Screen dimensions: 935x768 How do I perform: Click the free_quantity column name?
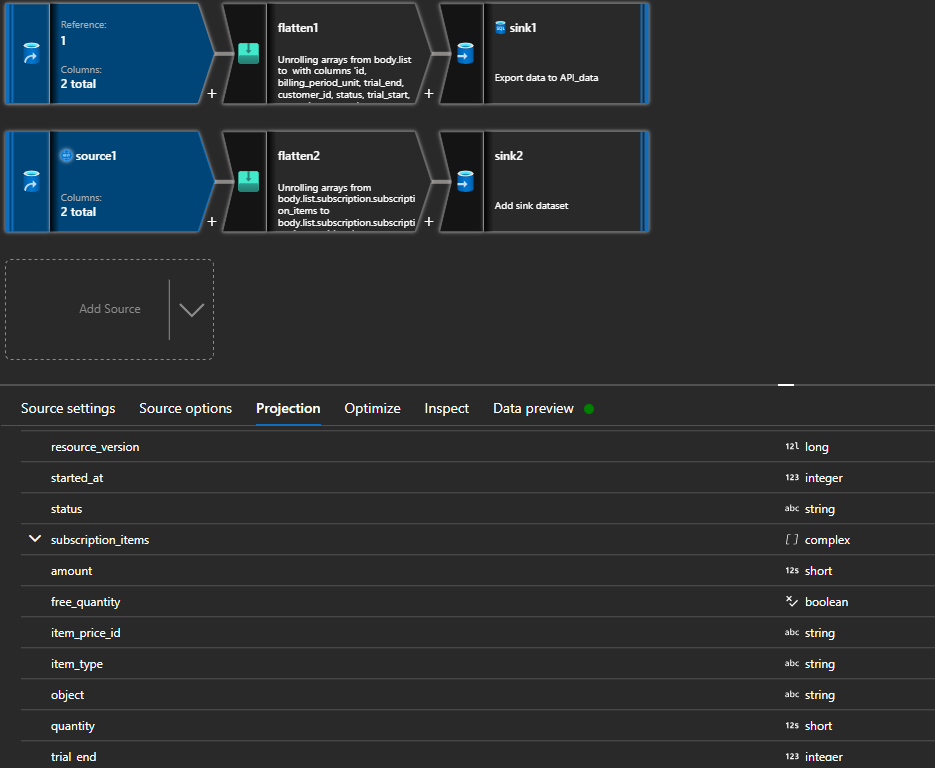click(x=85, y=602)
